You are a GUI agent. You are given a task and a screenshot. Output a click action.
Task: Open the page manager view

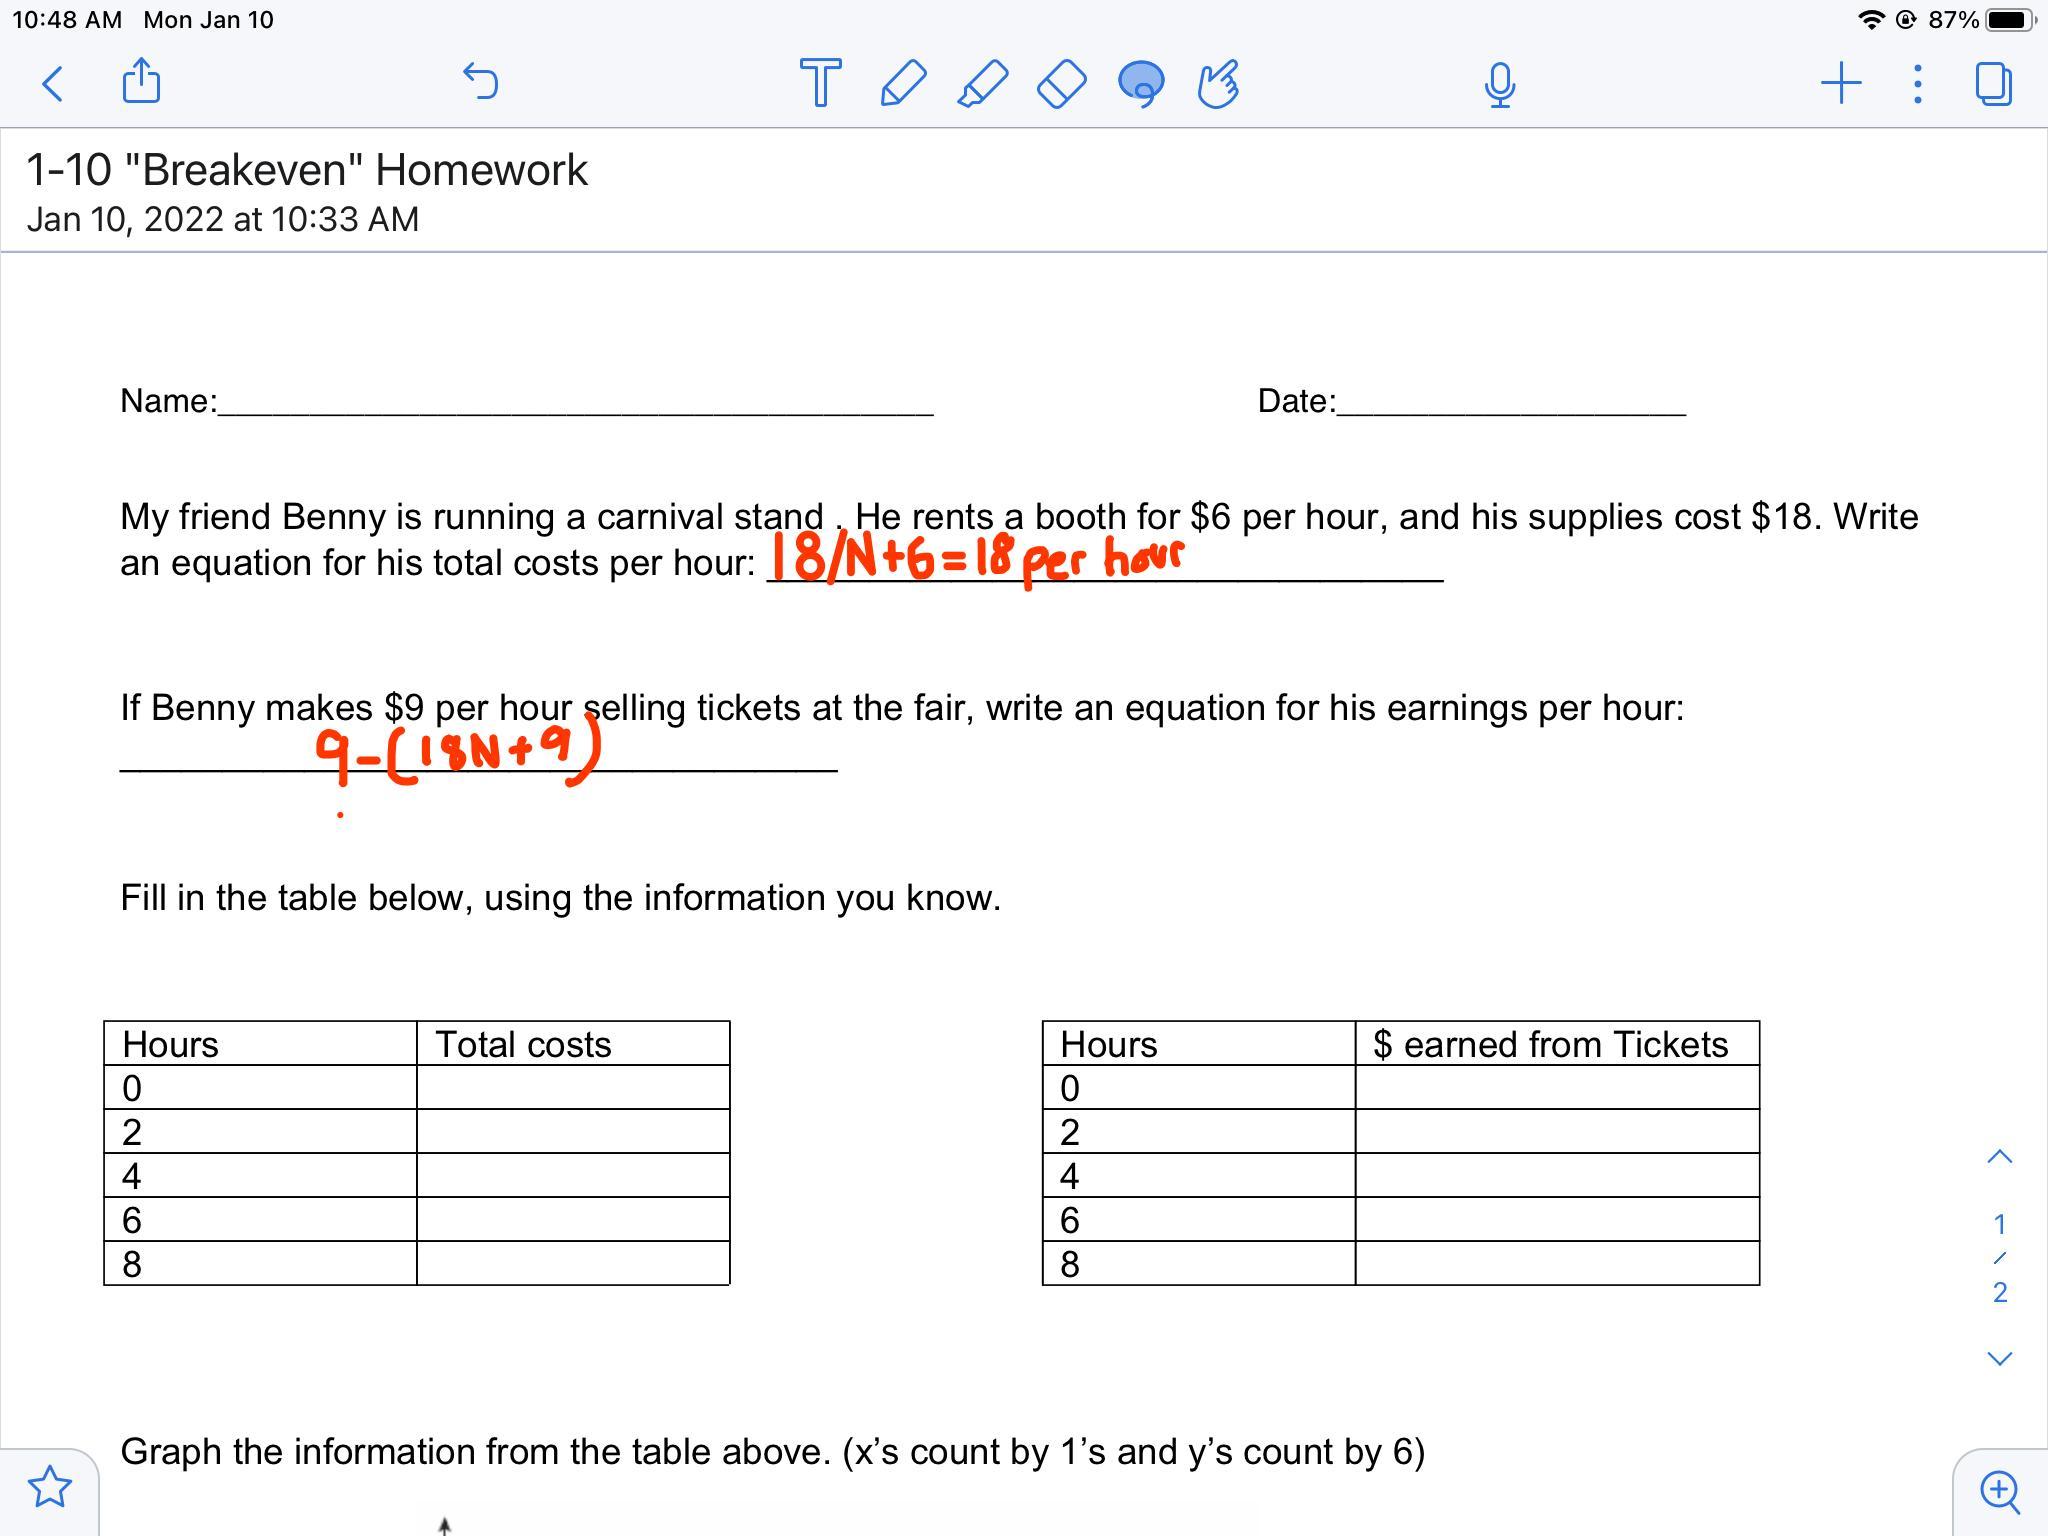1993,84
